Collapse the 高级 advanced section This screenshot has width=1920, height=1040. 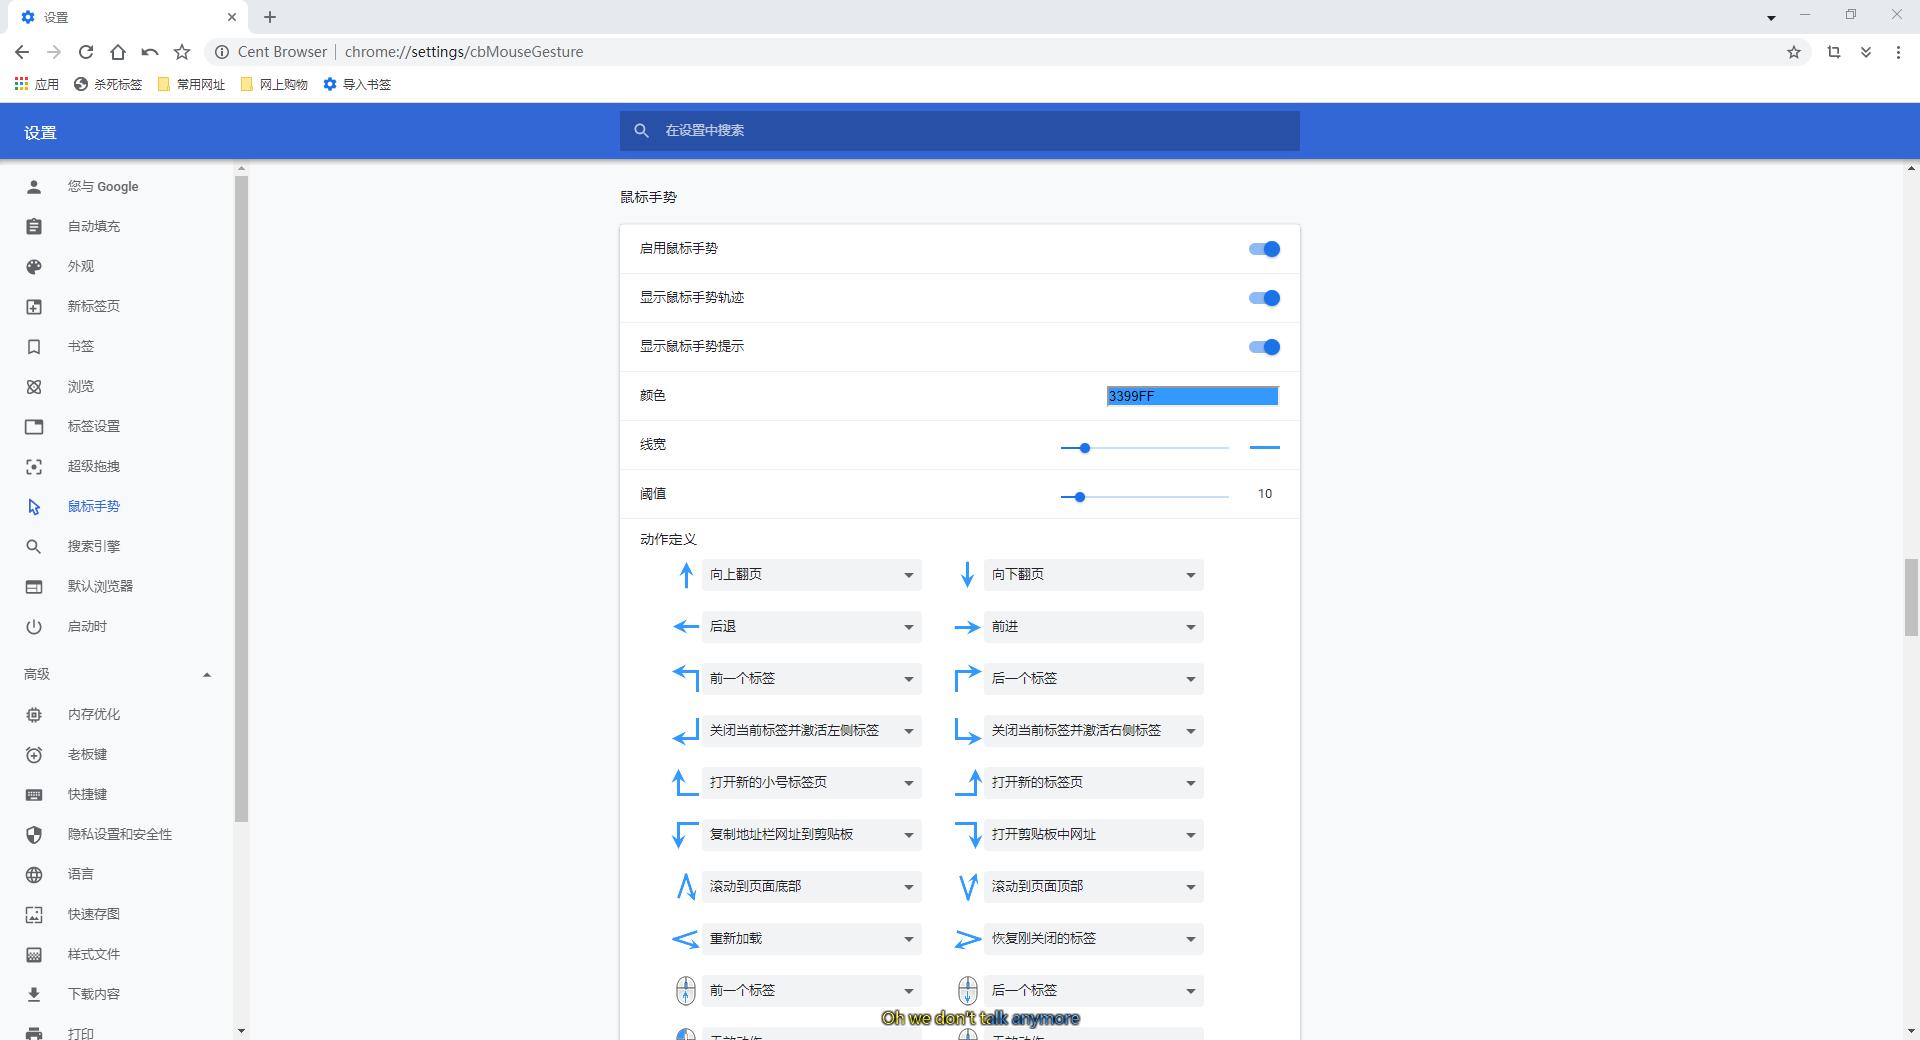(x=207, y=675)
